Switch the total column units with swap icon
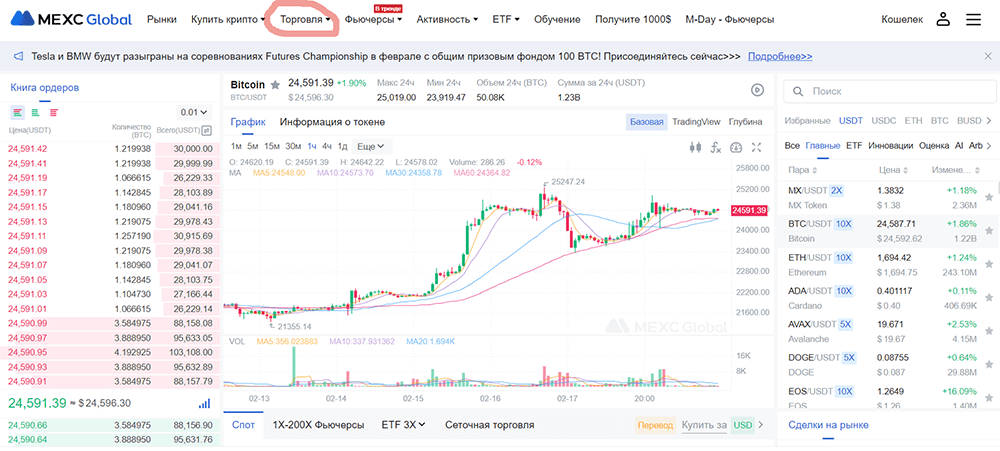The width and height of the screenshot is (1000, 451). (206, 131)
